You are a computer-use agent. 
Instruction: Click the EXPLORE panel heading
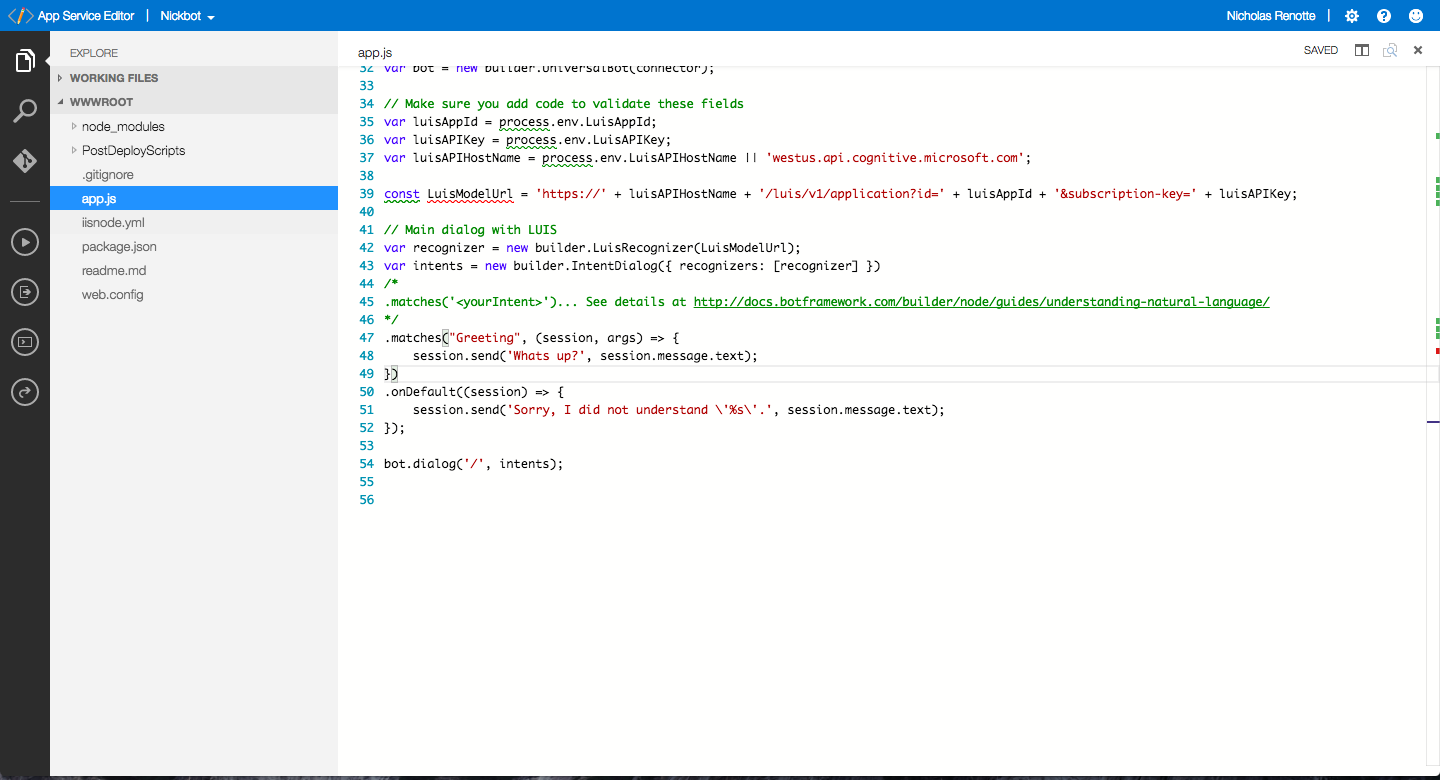(94, 53)
